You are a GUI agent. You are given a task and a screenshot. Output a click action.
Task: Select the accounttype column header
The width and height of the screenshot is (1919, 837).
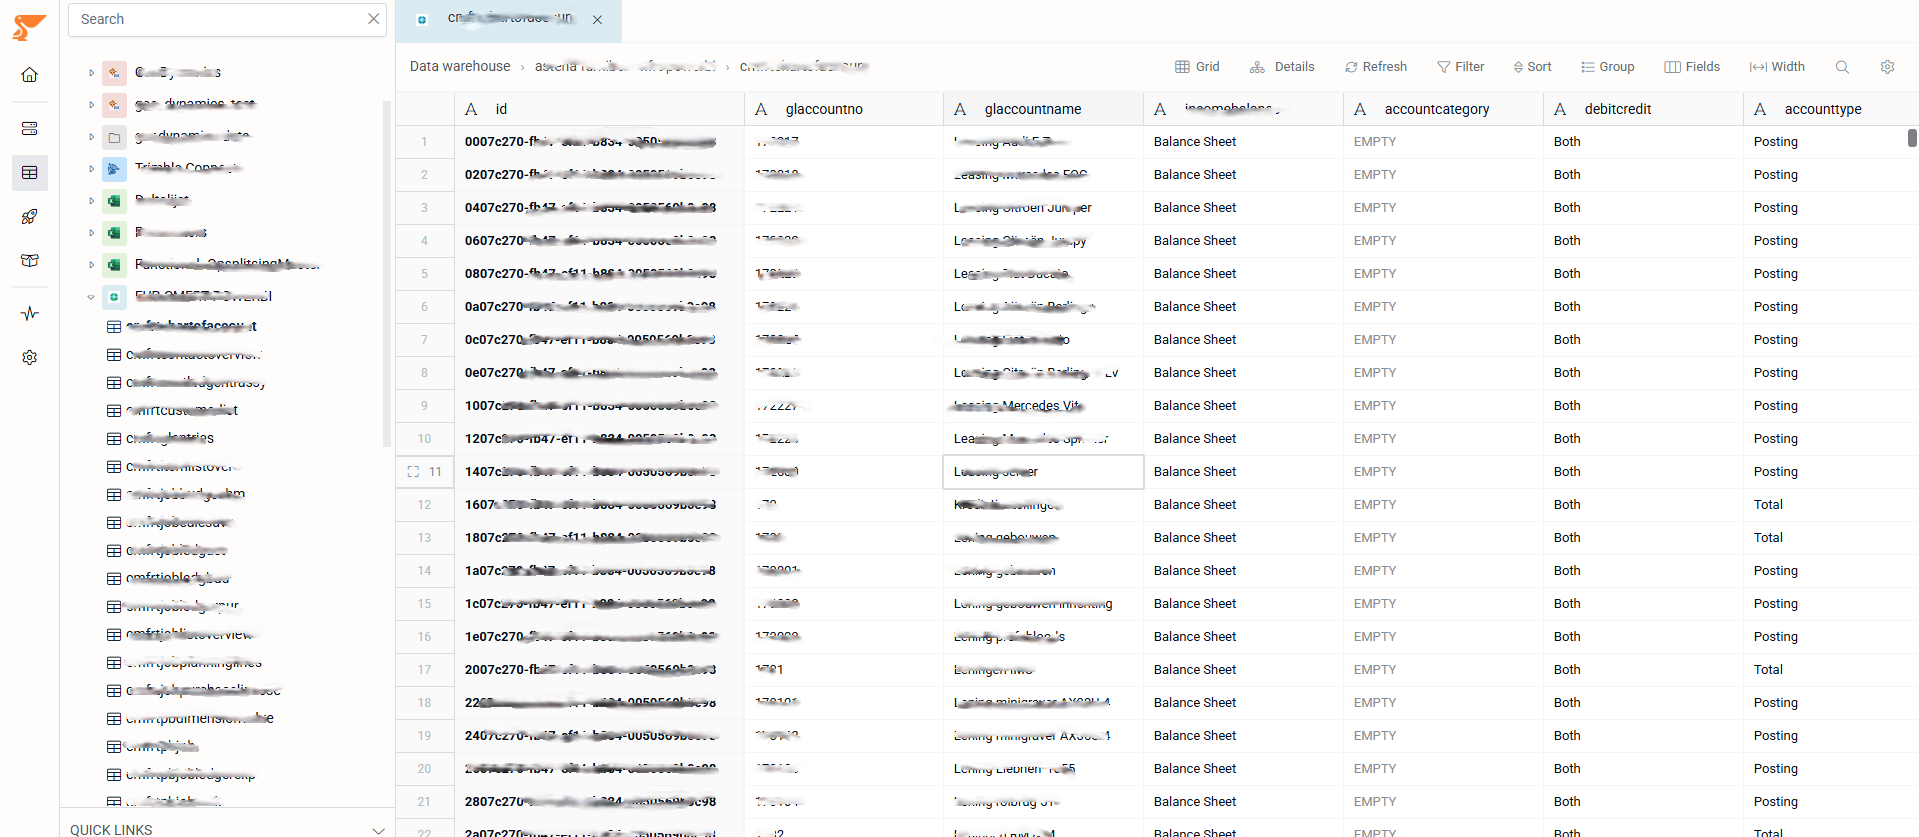coord(1830,109)
